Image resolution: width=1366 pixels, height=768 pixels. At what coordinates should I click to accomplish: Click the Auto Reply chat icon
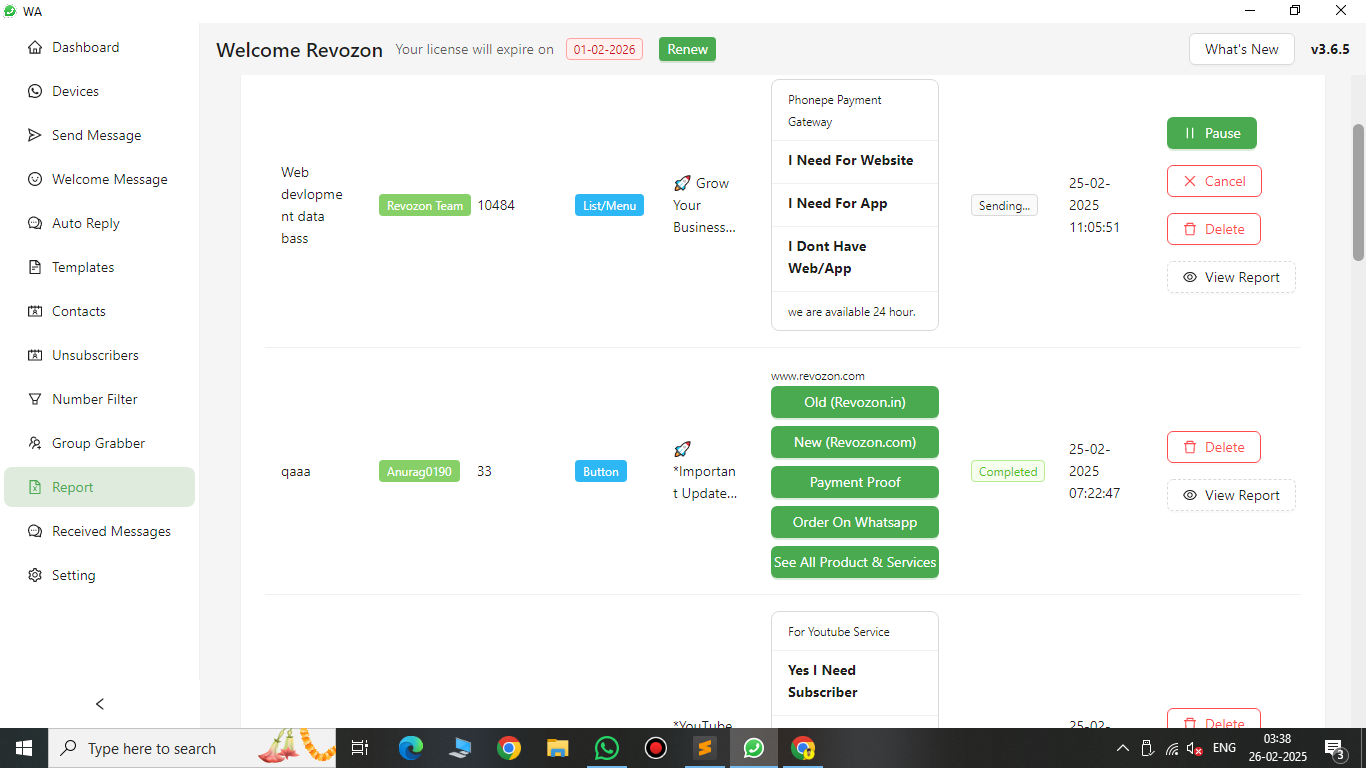tap(35, 223)
